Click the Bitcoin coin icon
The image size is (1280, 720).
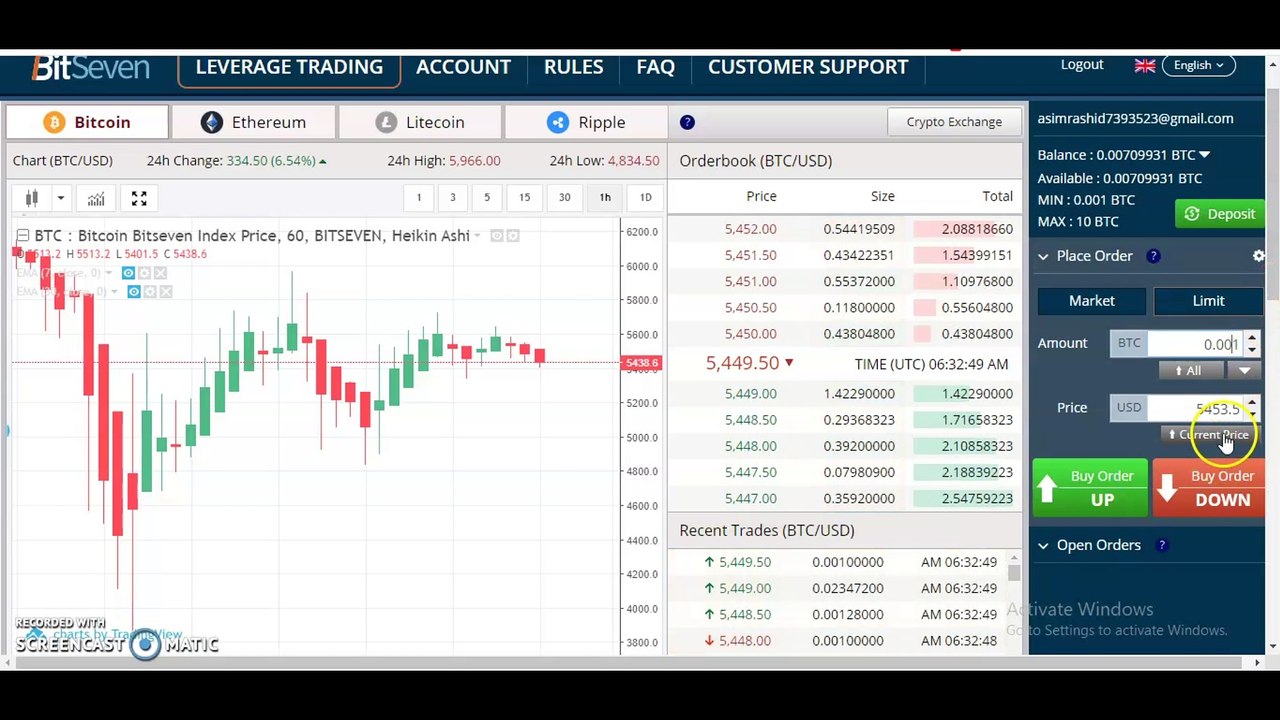click(54, 122)
